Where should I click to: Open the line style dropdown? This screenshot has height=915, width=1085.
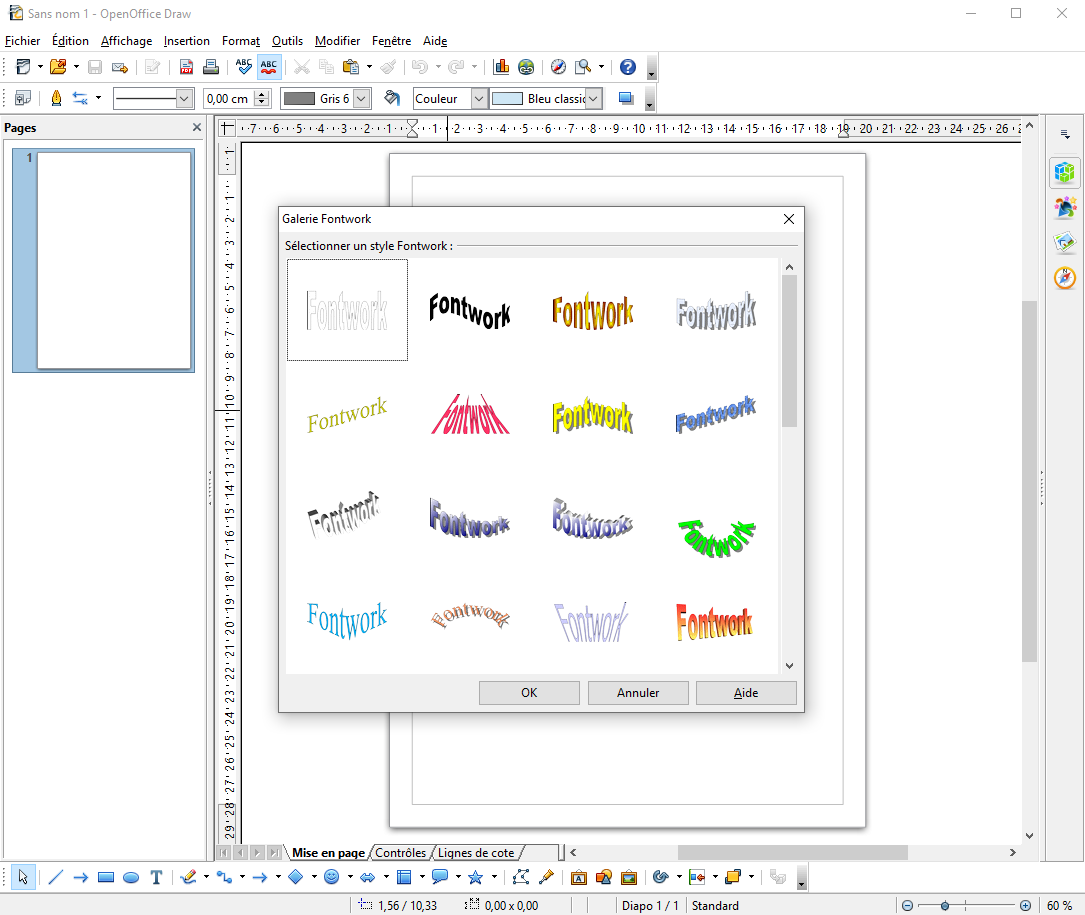[184, 99]
